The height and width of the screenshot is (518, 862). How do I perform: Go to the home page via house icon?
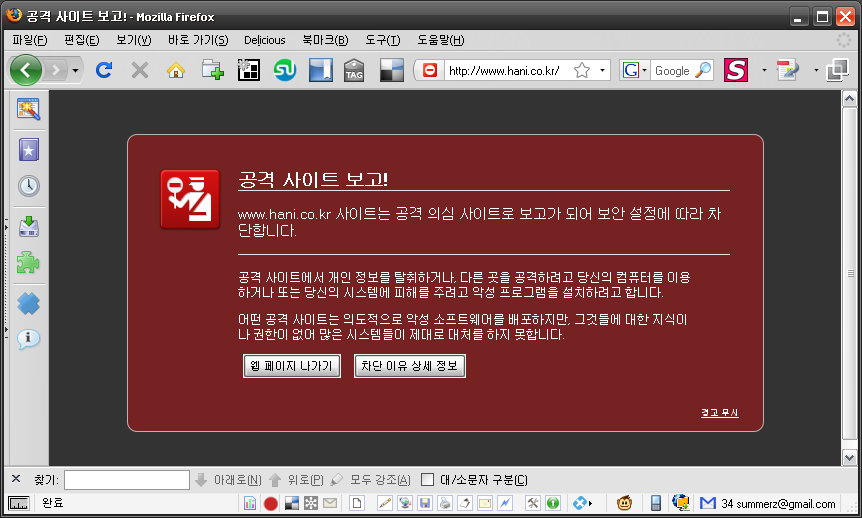[x=176, y=70]
